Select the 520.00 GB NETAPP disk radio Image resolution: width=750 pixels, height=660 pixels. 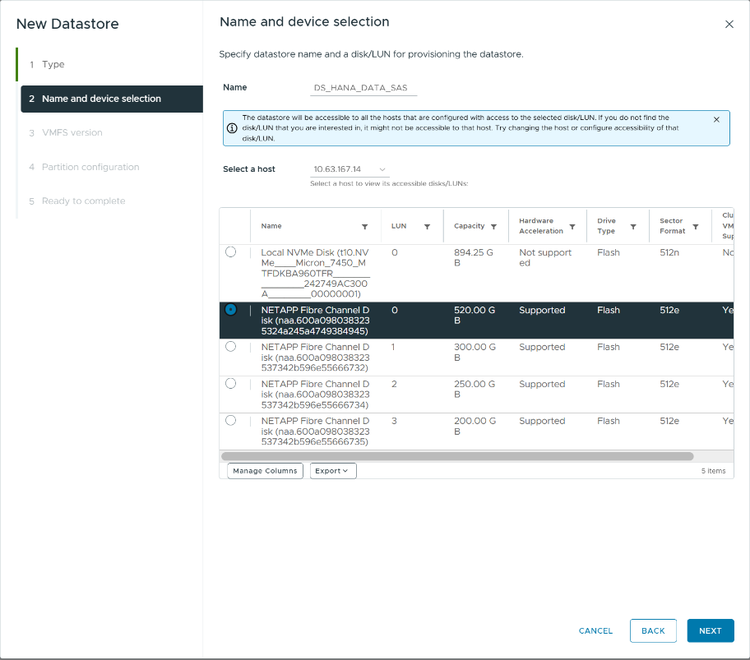pos(231,309)
